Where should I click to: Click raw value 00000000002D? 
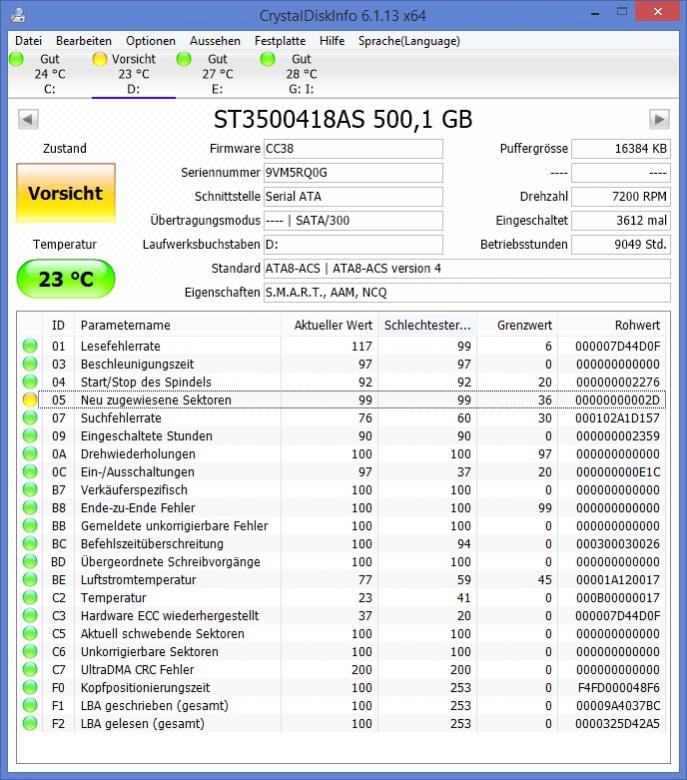point(617,400)
